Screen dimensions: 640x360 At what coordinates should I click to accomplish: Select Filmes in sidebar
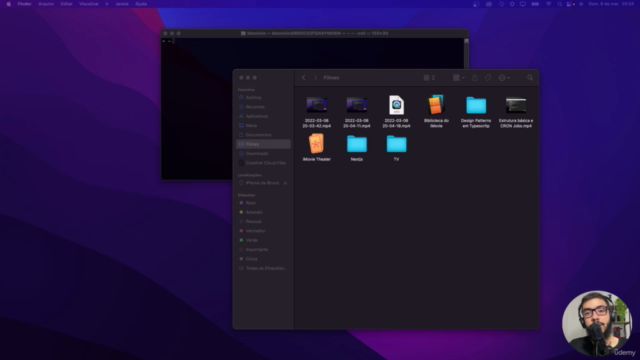[263, 144]
